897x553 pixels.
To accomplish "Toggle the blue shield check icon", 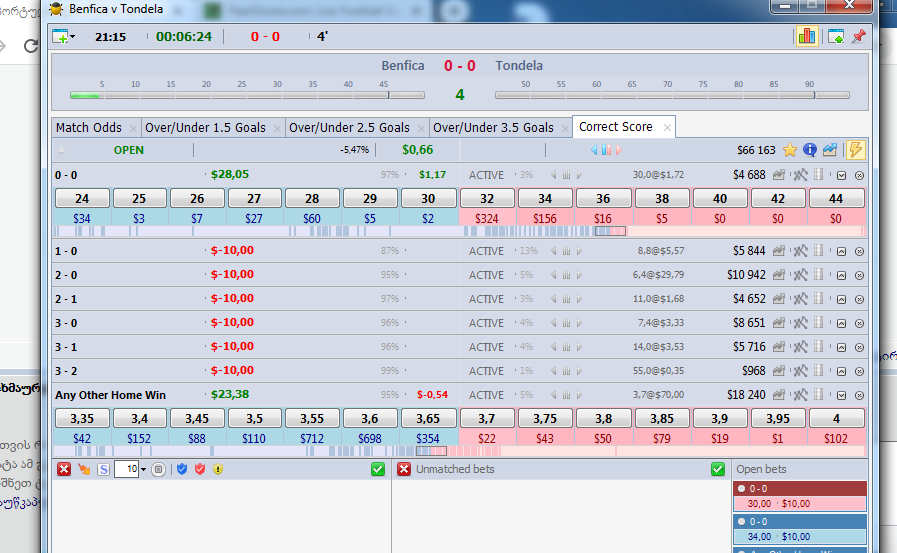I will click(x=182, y=470).
